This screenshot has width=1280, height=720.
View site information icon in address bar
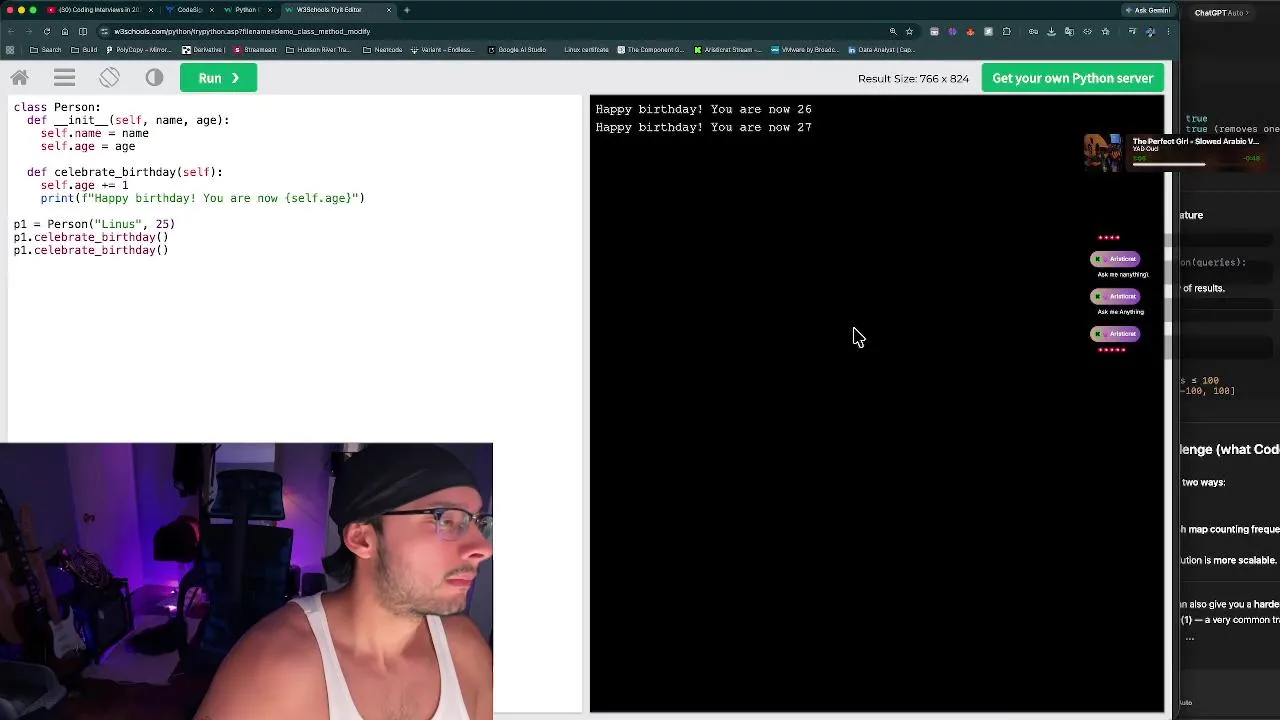click(105, 31)
